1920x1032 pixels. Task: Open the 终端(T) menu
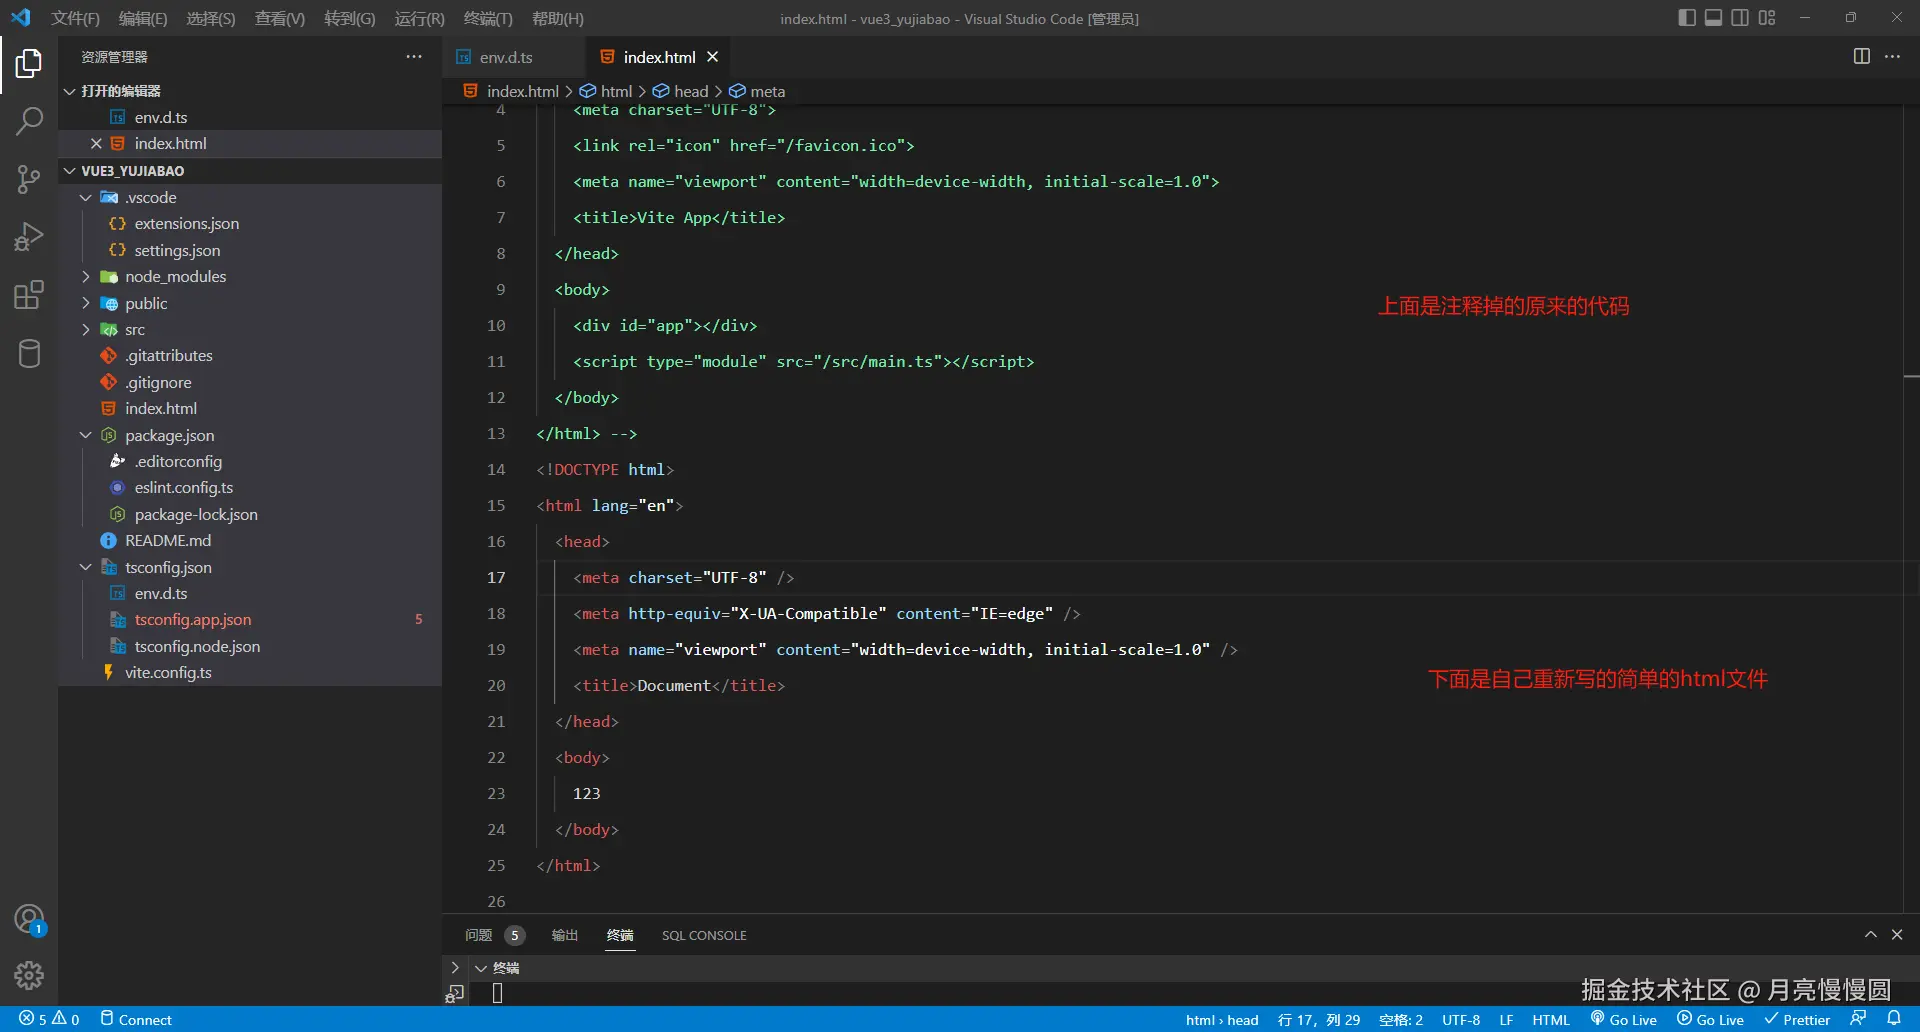(x=487, y=19)
